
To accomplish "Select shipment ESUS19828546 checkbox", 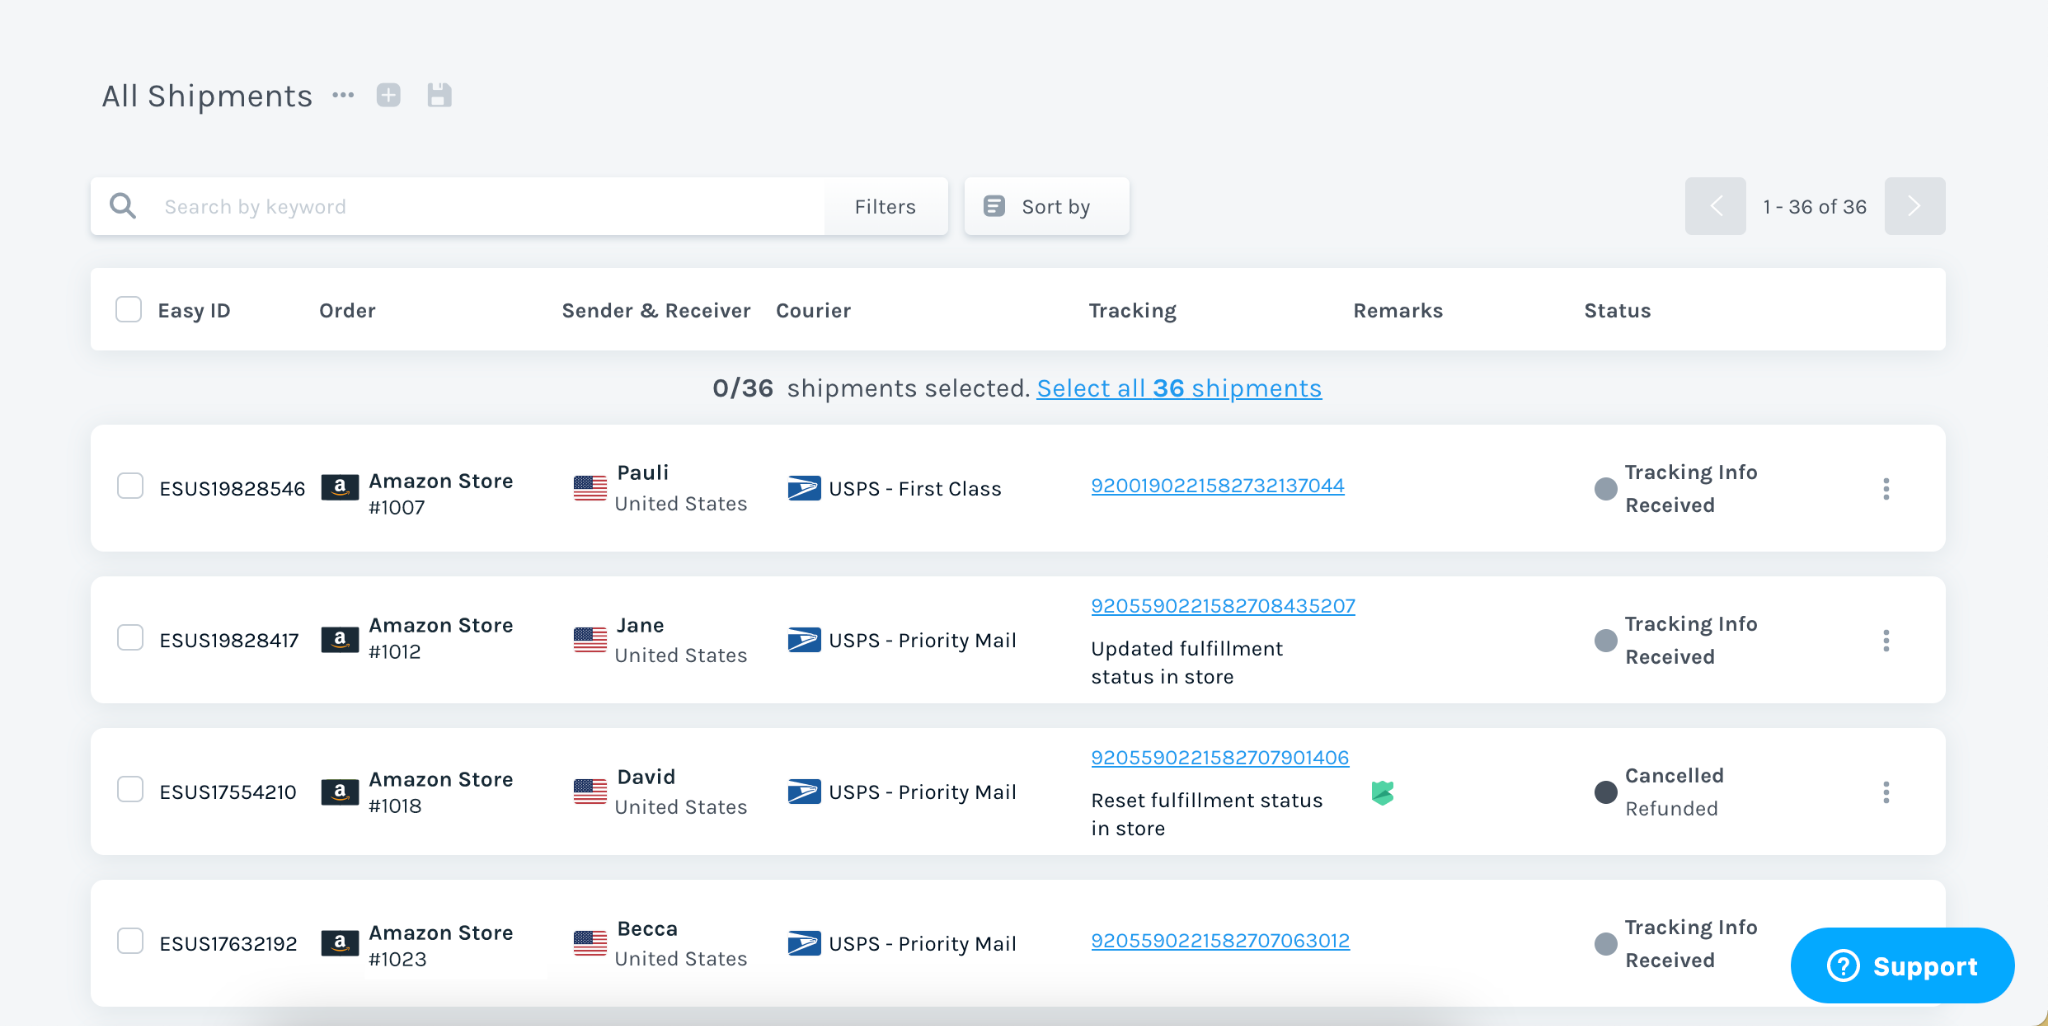I will [130, 485].
